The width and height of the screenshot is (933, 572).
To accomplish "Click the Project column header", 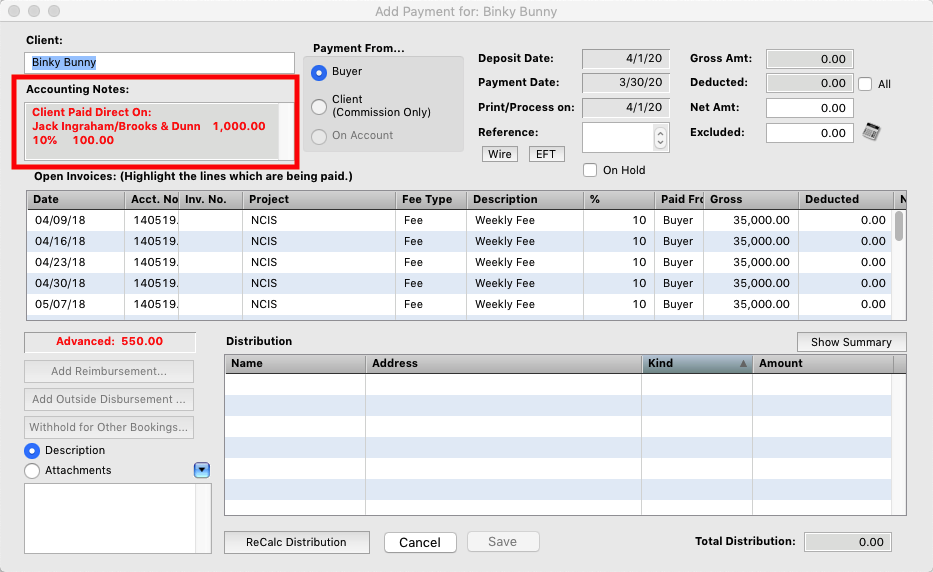I will pyautogui.click(x=320, y=199).
